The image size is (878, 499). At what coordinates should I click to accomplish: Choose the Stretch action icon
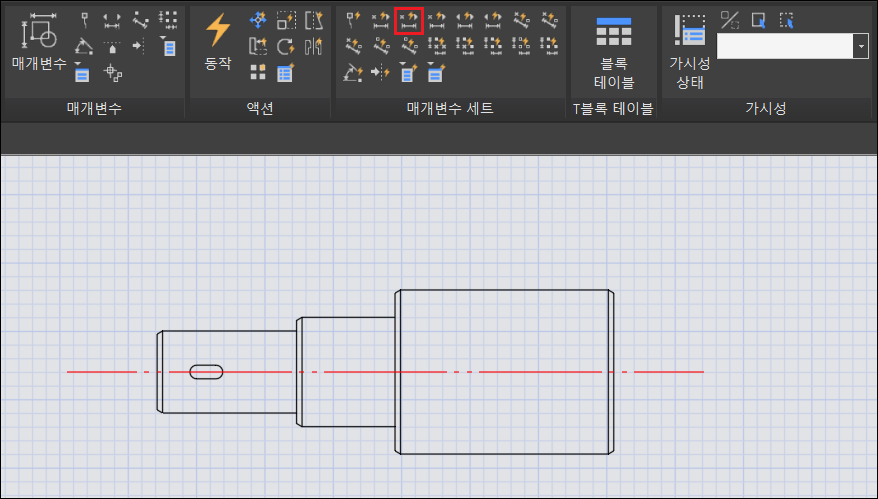pyautogui.click(x=314, y=21)
